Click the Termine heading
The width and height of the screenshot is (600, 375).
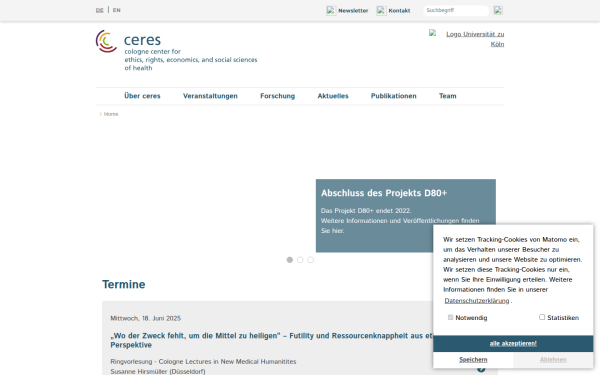click(x=124, y=284)
